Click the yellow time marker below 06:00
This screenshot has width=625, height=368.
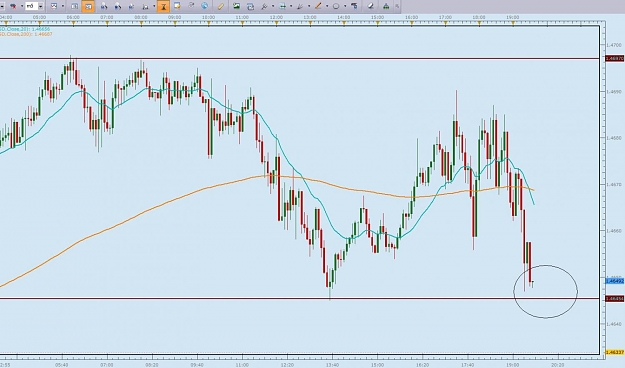tap(73, 24)
